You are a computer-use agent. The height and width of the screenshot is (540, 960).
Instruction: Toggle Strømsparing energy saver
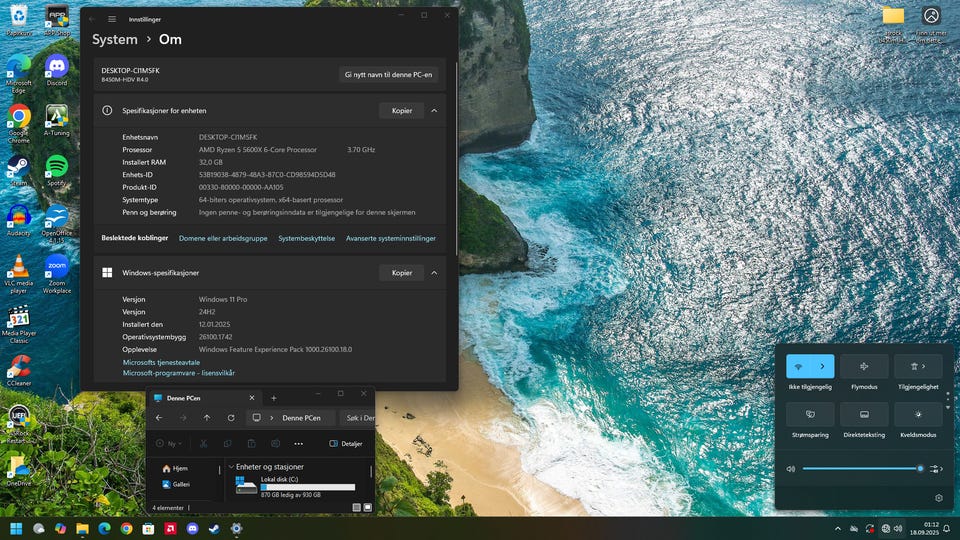810,414
